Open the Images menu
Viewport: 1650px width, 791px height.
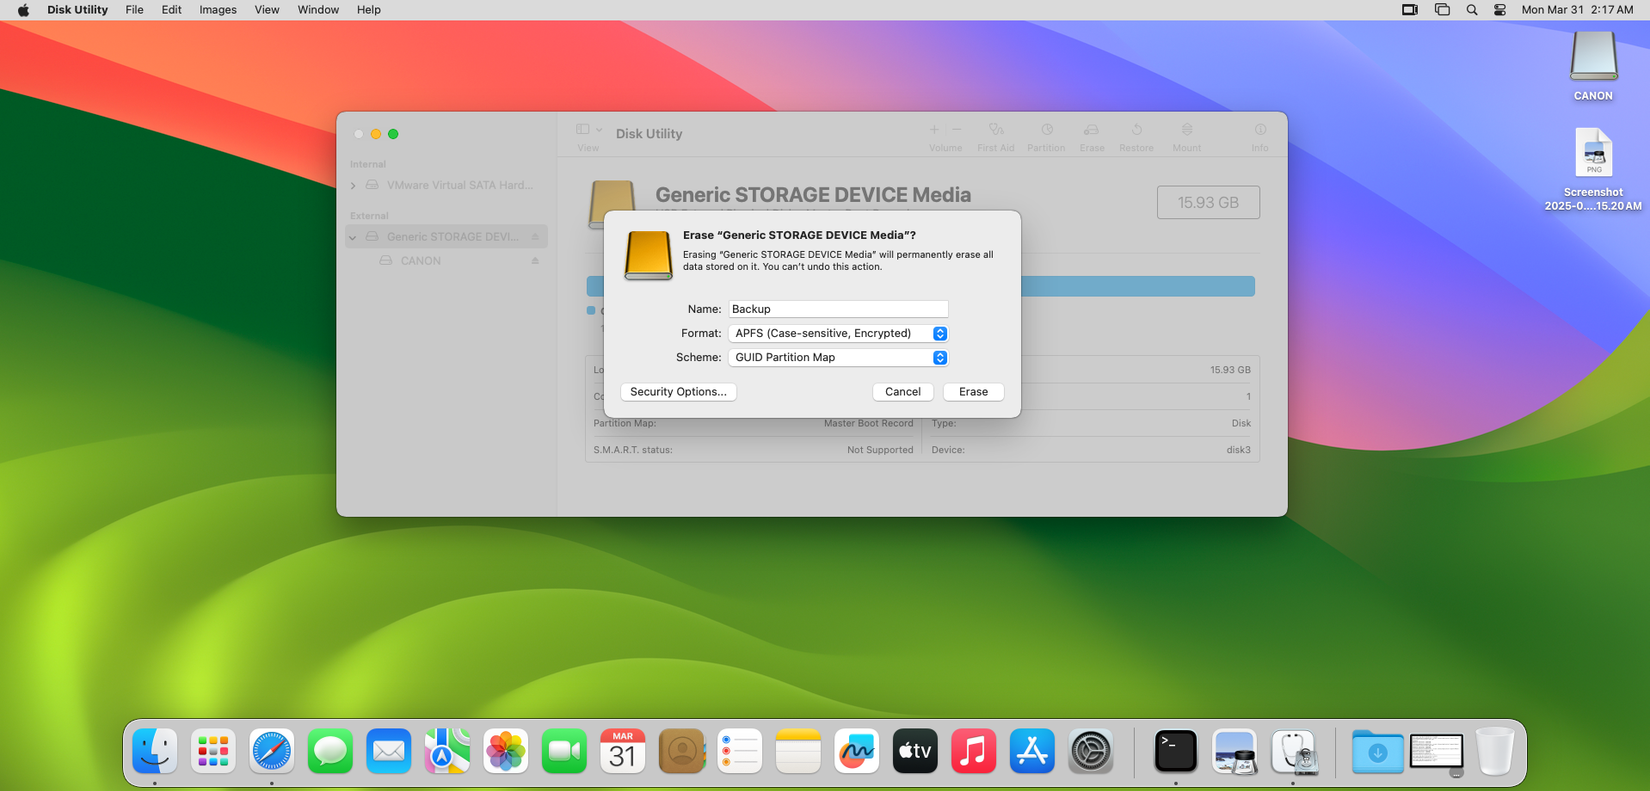217,10
